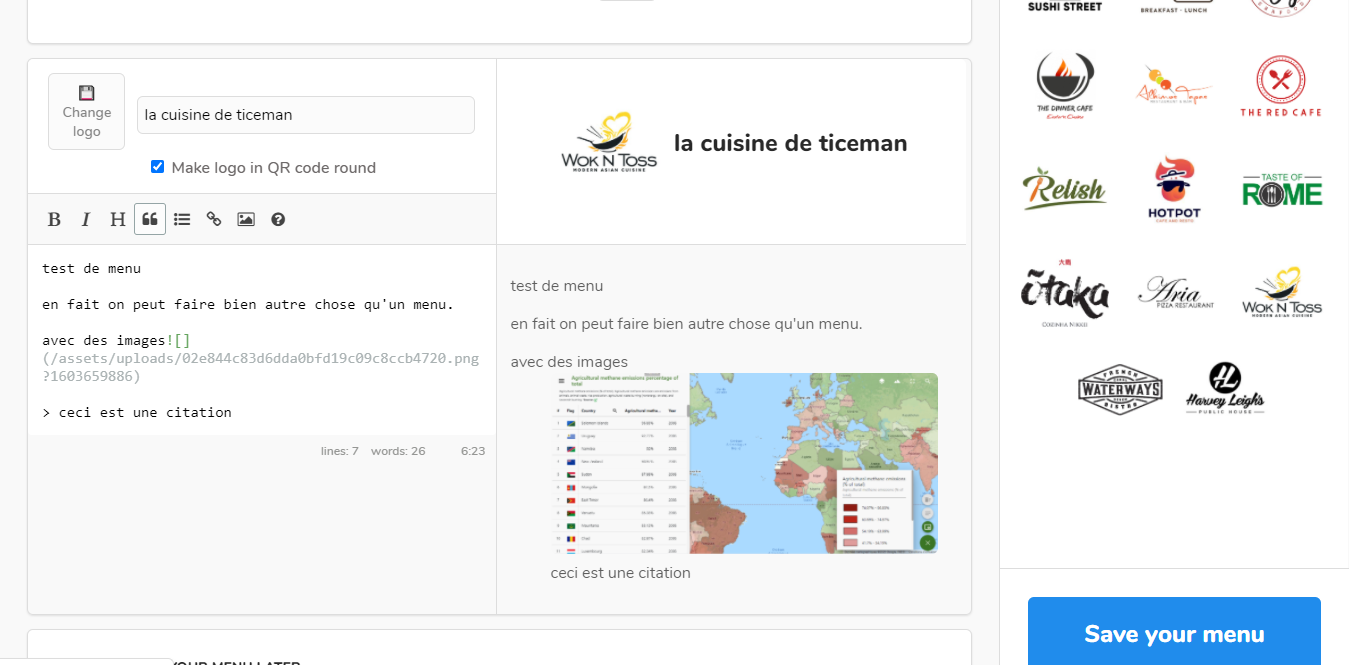Select the Relish logo
This screenshot has width=1349, height=665.
(1065, 188)
